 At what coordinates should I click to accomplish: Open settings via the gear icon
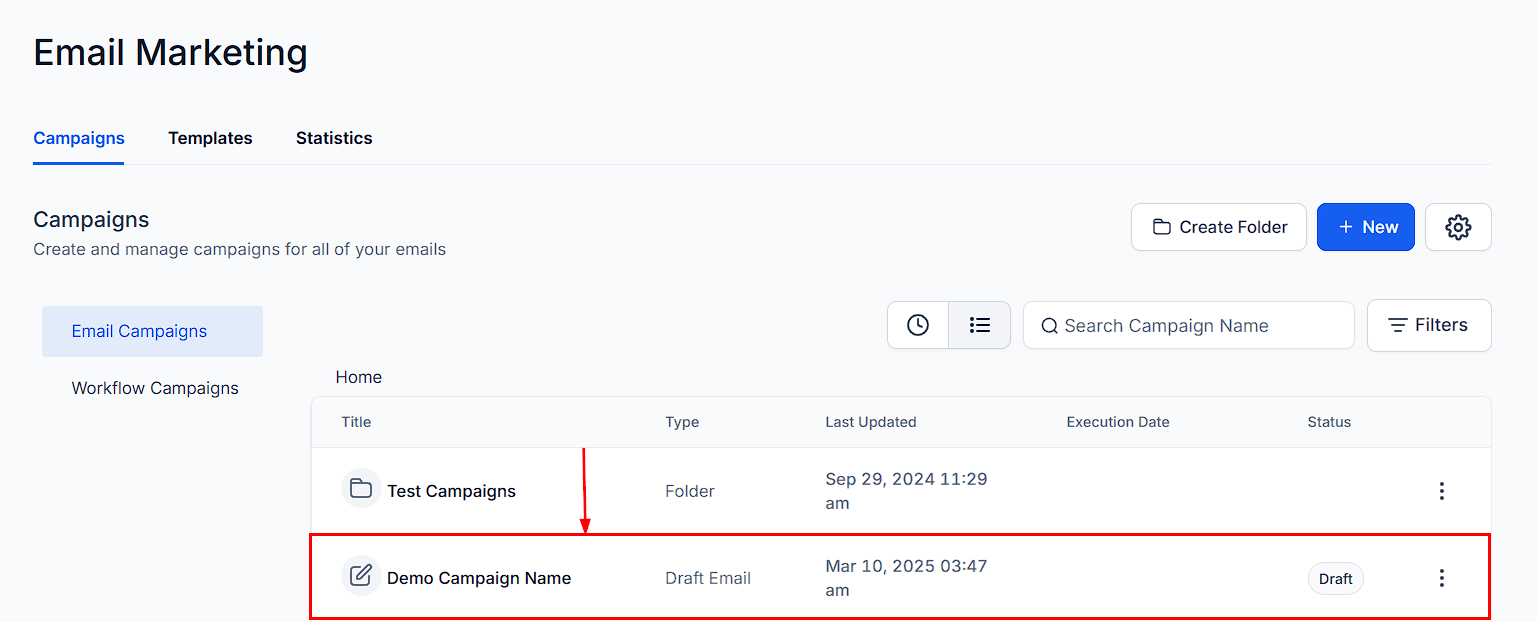(x=1458, y=227)
